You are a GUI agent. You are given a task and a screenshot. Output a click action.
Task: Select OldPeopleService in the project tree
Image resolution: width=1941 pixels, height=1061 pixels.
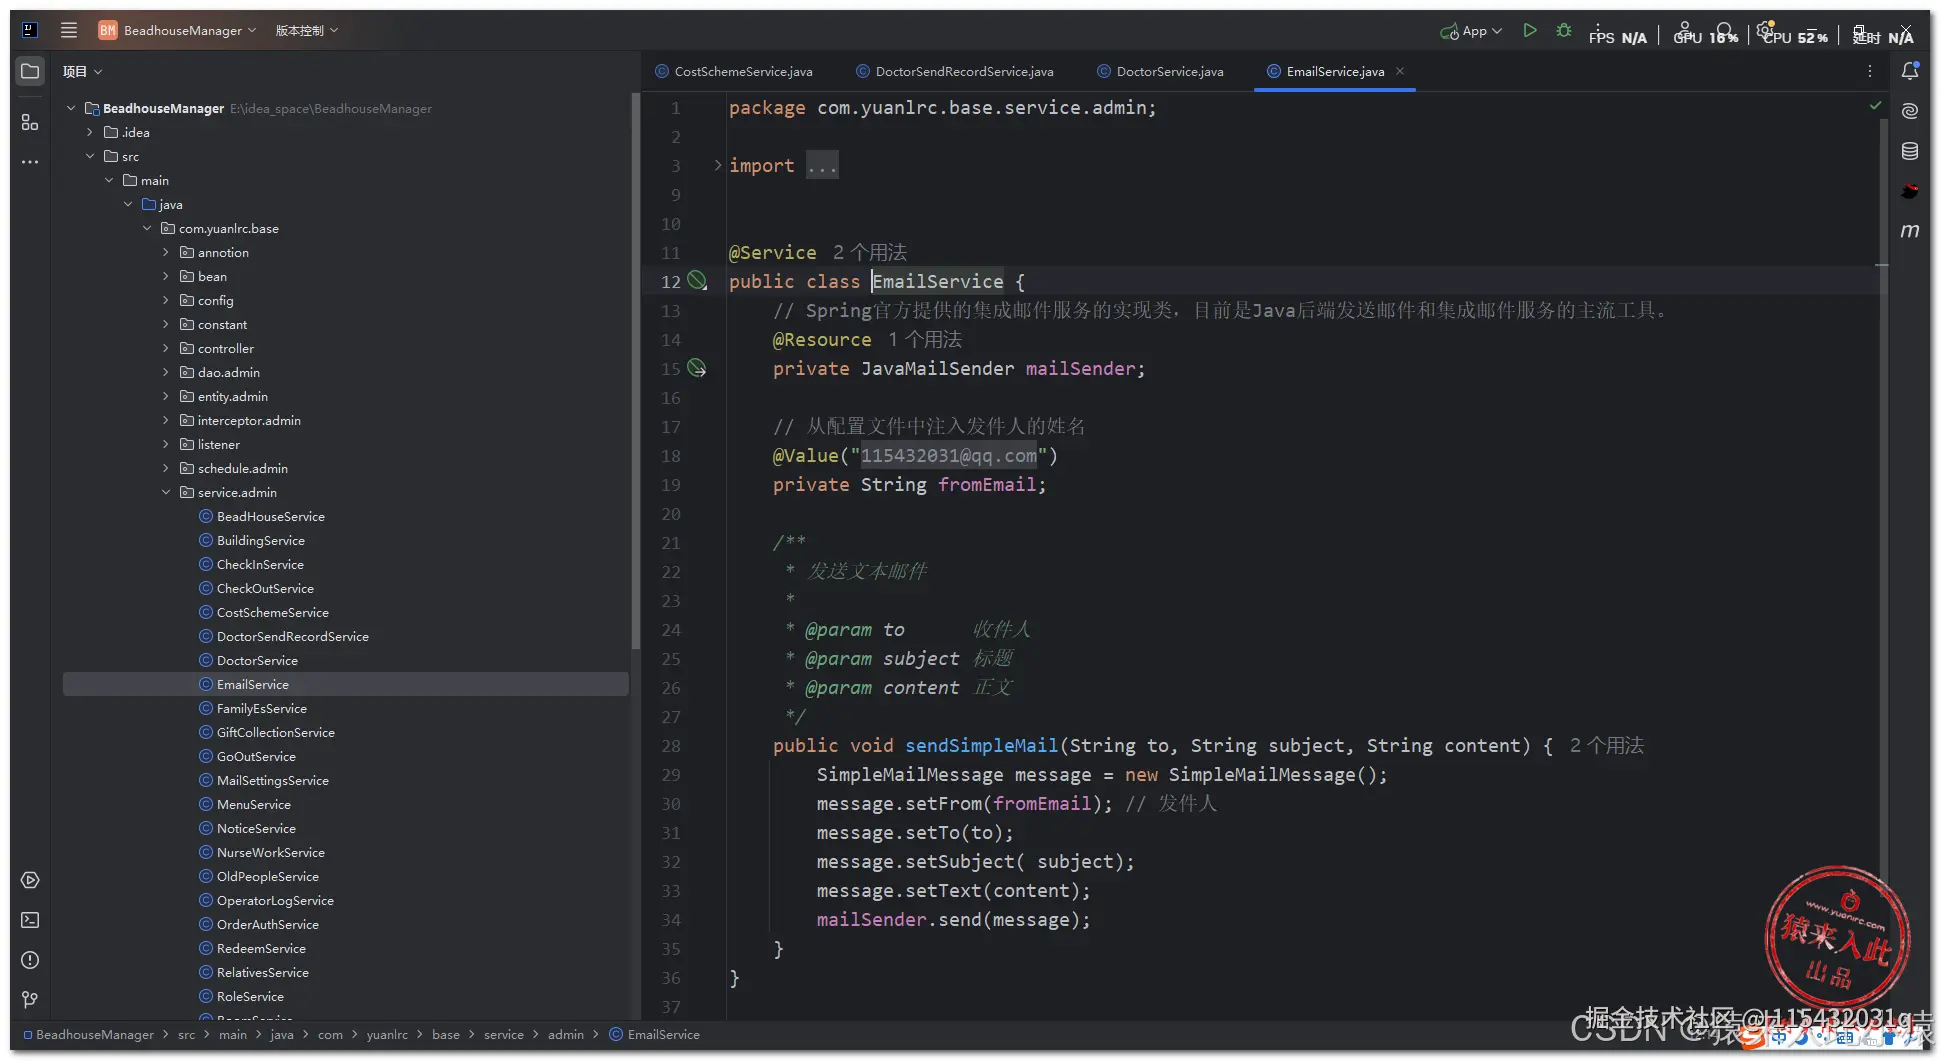pyautogui.click(x=267, y=876)
